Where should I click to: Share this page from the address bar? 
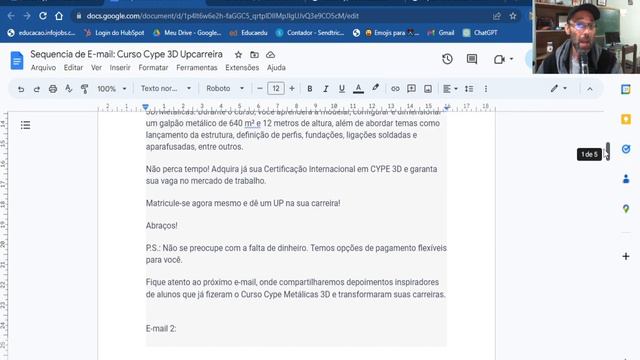point(497,16)
